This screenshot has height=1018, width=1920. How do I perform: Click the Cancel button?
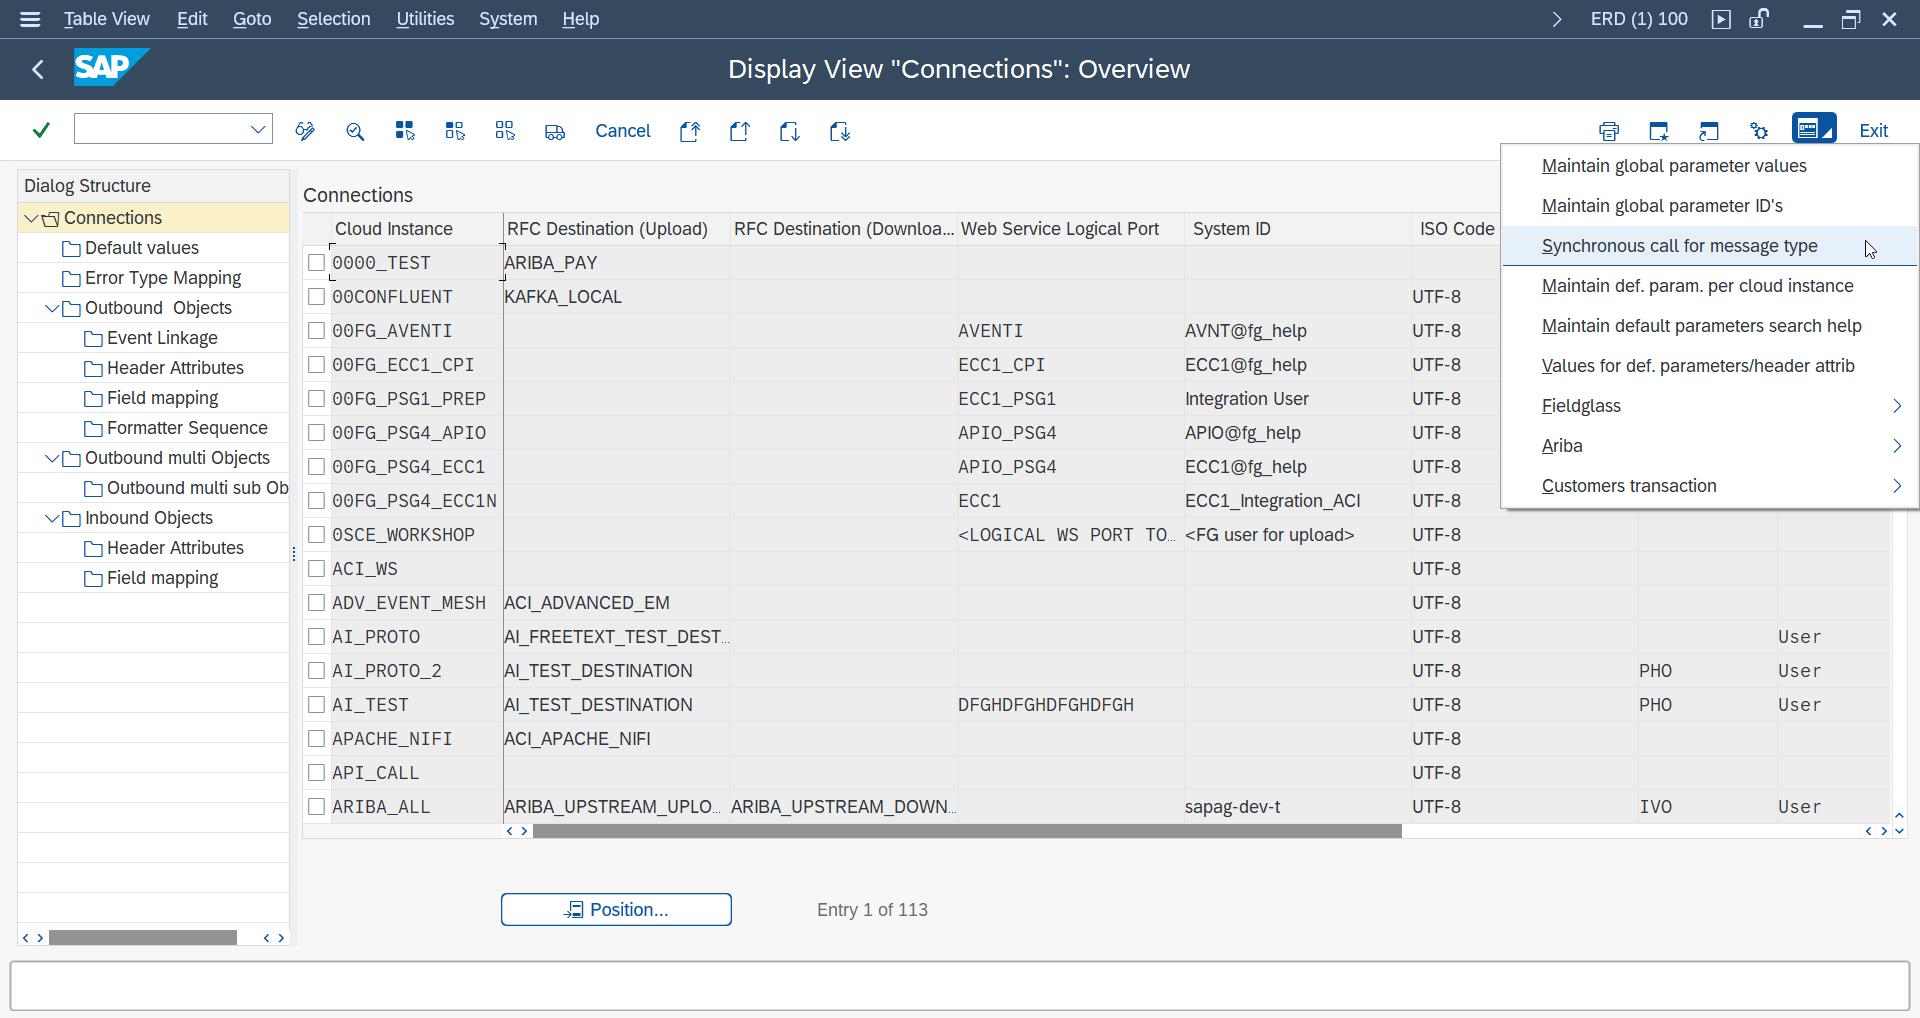622,131
